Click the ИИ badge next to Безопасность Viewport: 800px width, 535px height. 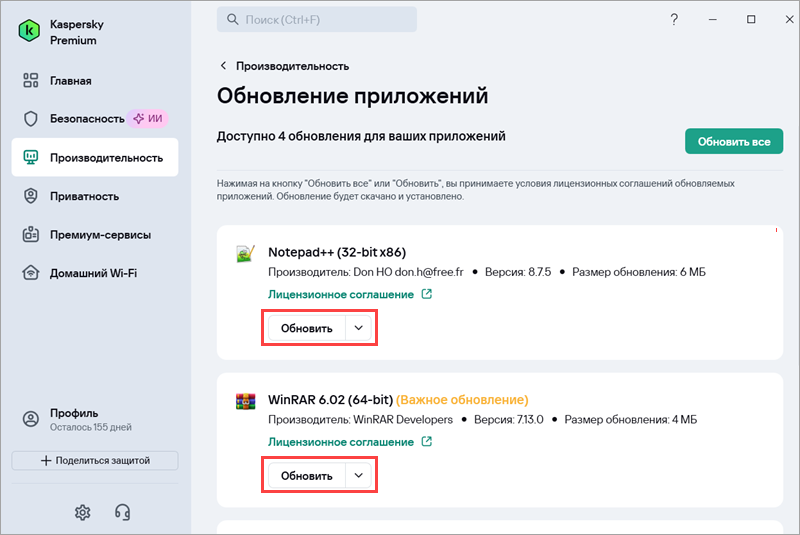[x=147, y=119]
